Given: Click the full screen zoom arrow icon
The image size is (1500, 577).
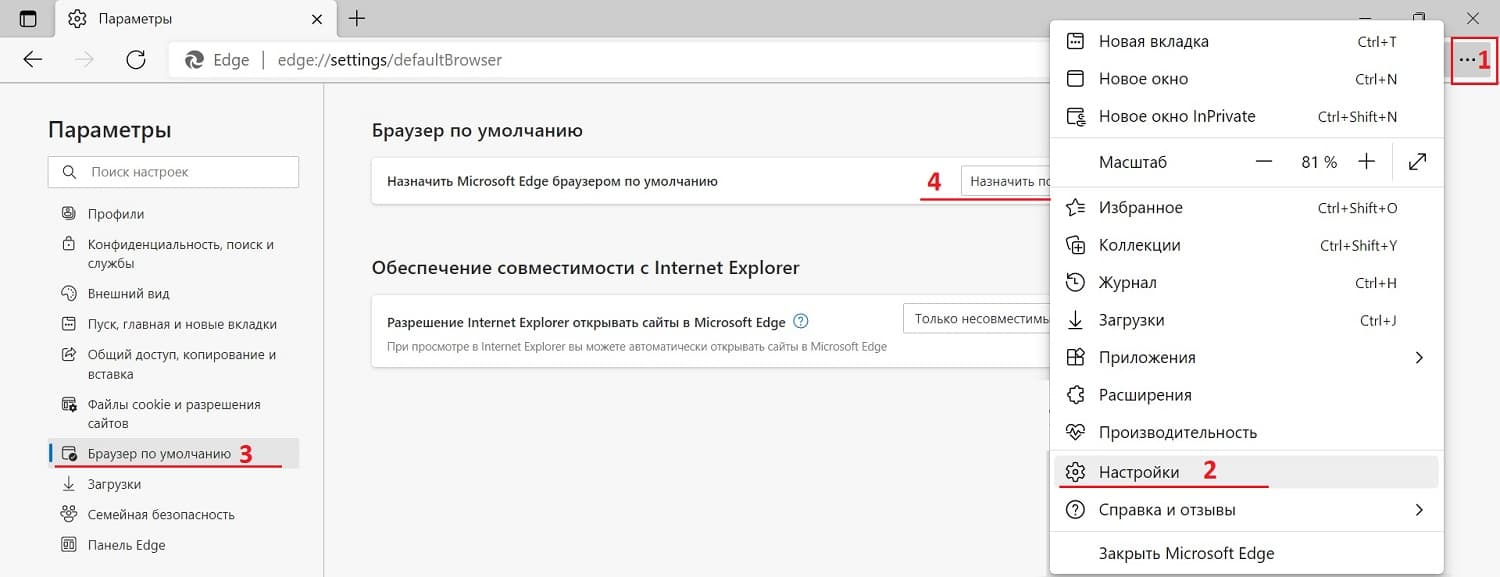Looking at the screenshot, I should (1417, 162).
